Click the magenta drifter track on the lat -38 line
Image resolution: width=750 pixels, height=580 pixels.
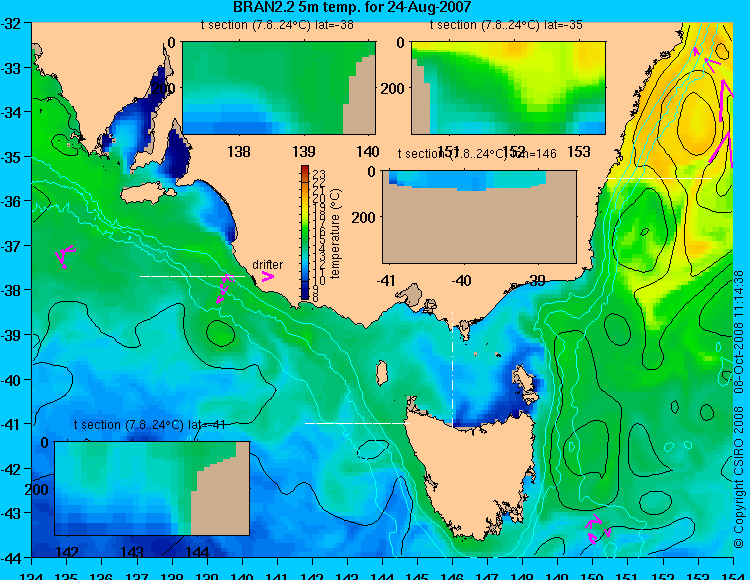point(224,288)
